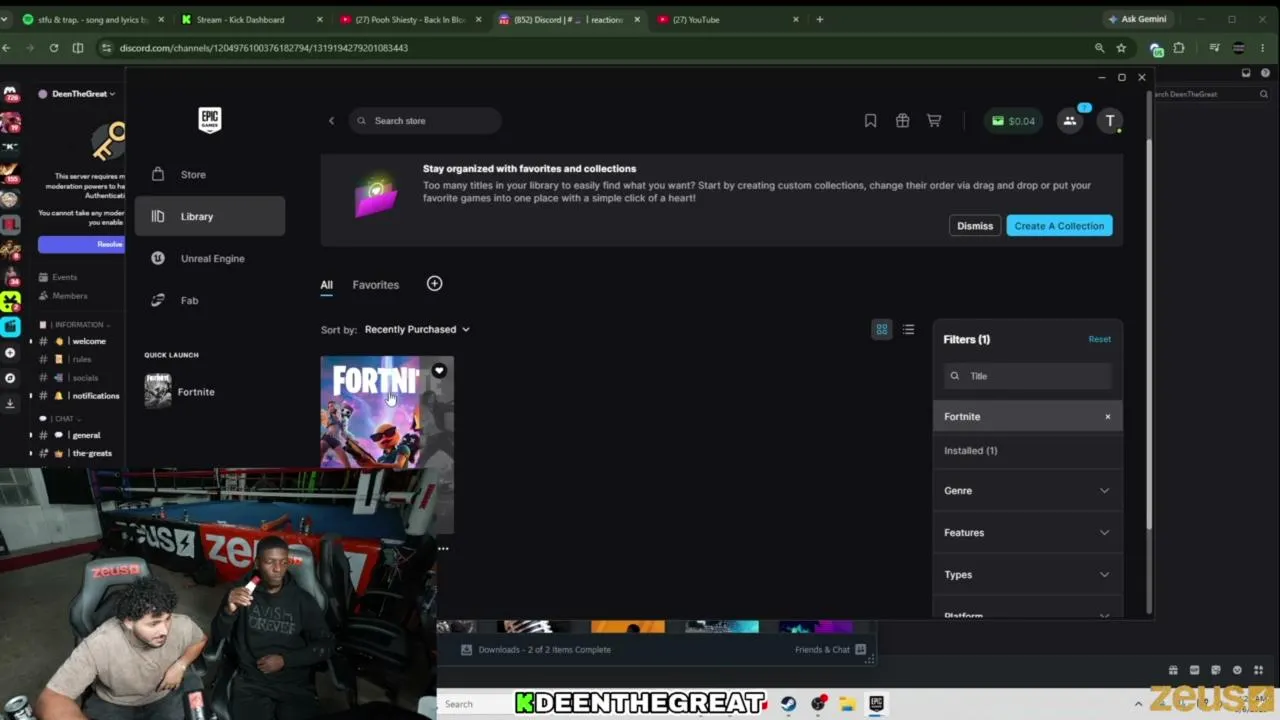Reload the page in Chrome
The width and height of the screenshot is (1280, 720).
point(54,48)
